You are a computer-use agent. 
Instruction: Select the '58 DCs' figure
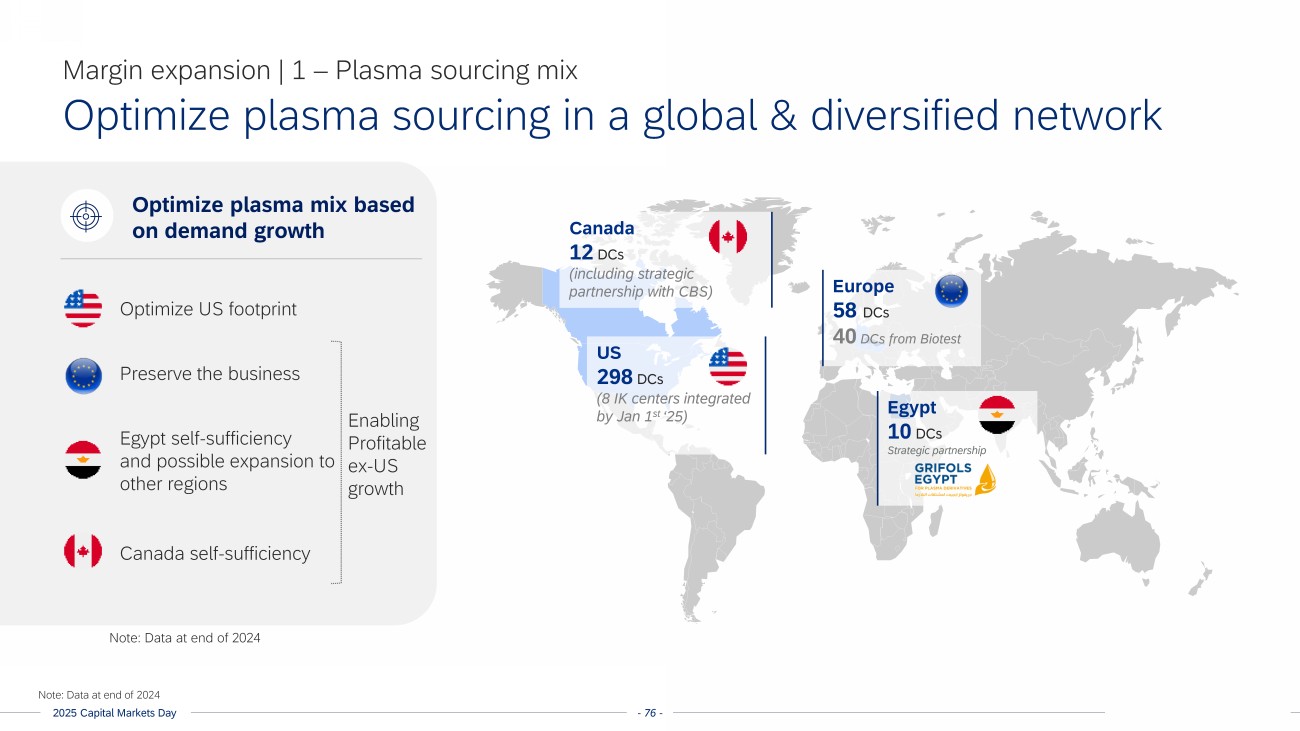coord(861,311)
